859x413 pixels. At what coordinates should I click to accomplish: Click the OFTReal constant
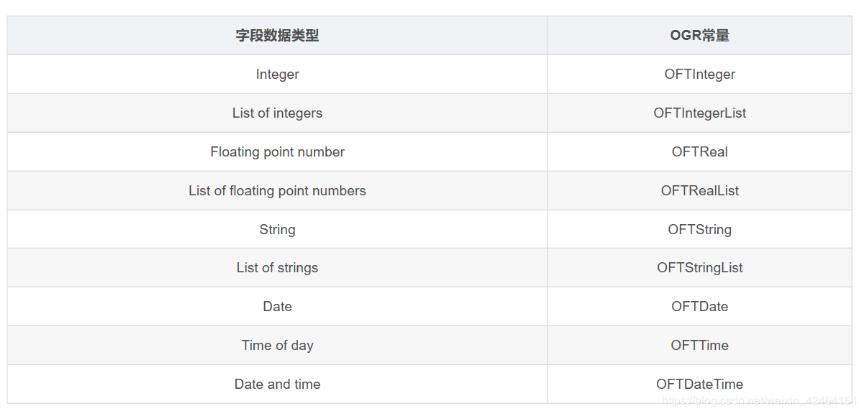coord(699,152)
